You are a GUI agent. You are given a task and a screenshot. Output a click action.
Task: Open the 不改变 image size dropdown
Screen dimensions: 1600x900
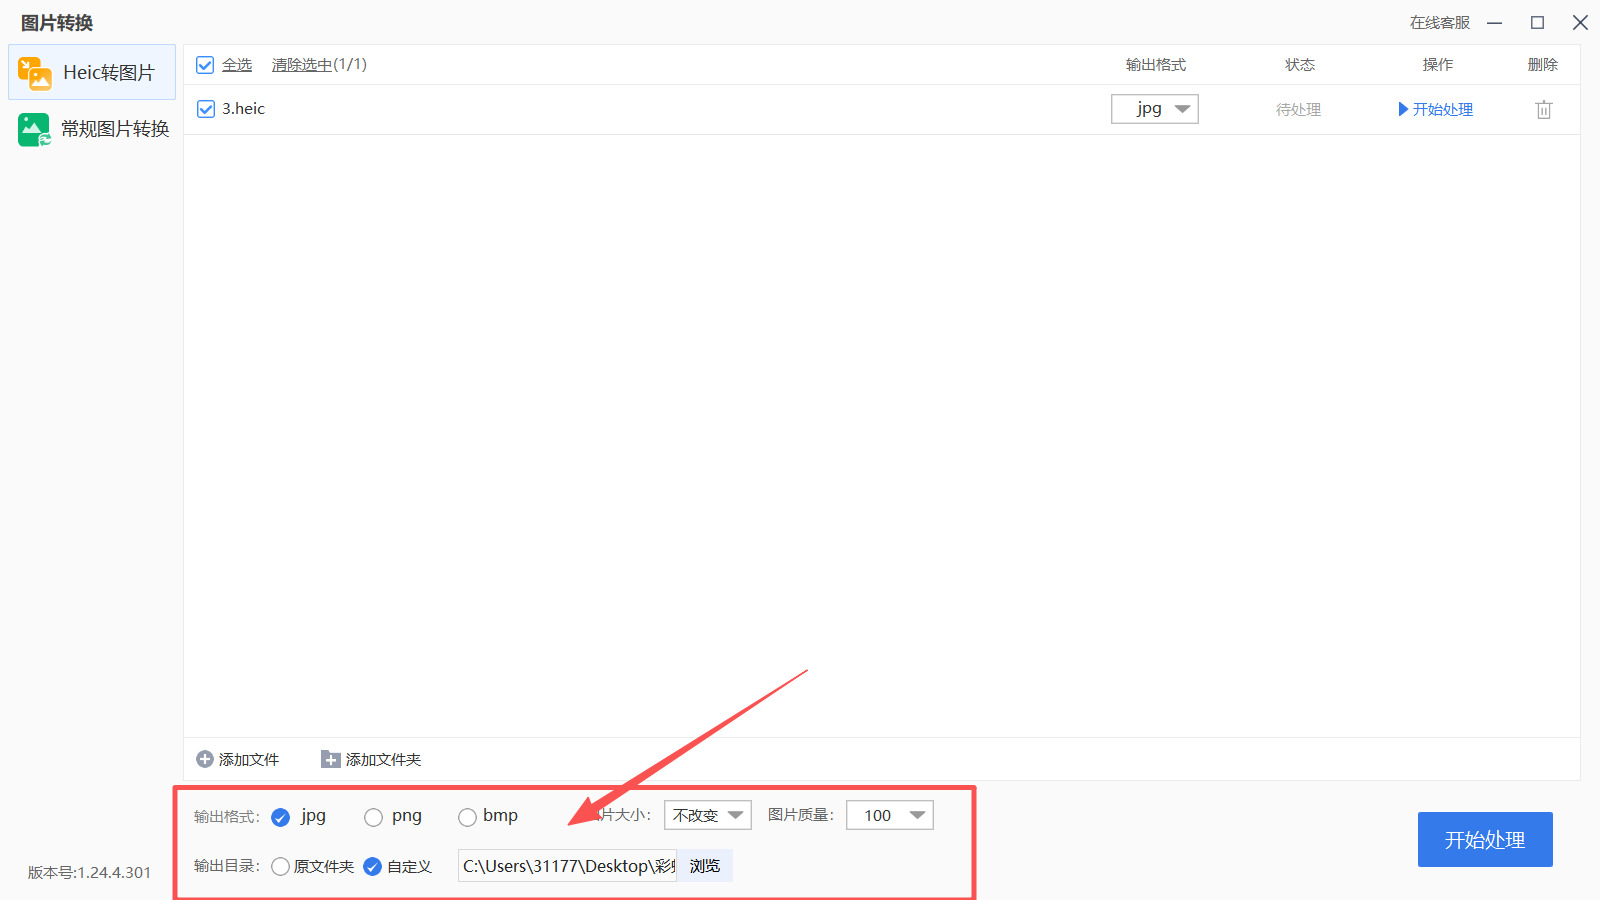tap(708, 815)
